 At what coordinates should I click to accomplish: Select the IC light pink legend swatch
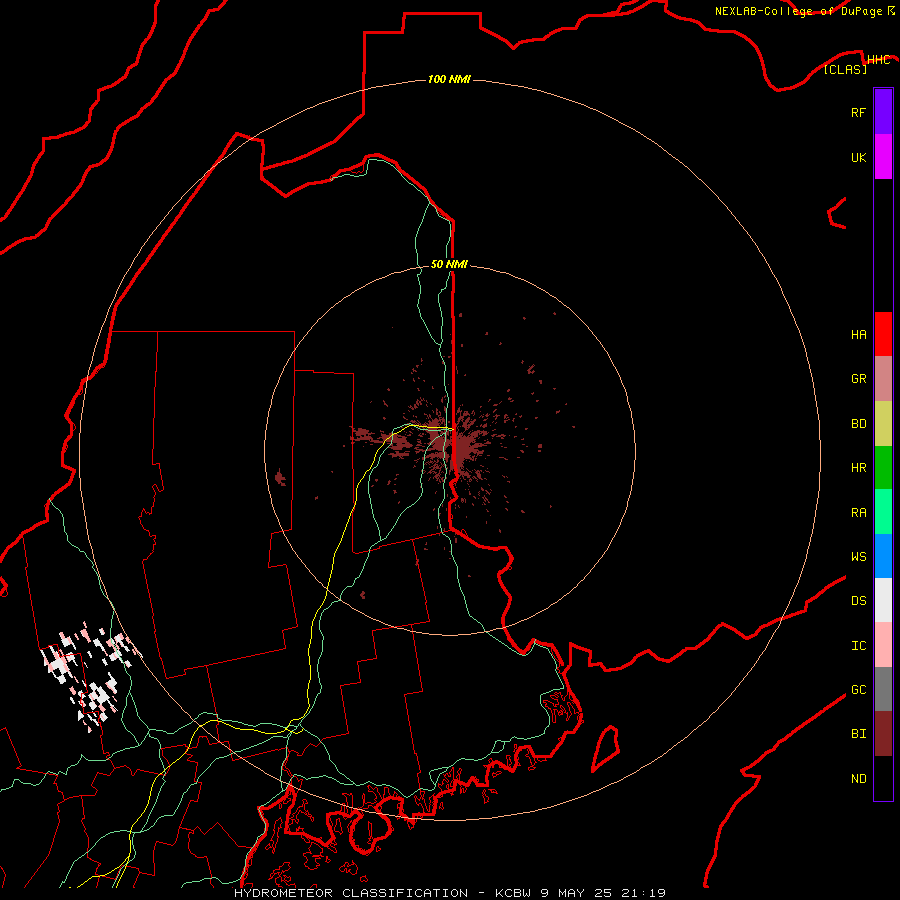coord(883,645)
